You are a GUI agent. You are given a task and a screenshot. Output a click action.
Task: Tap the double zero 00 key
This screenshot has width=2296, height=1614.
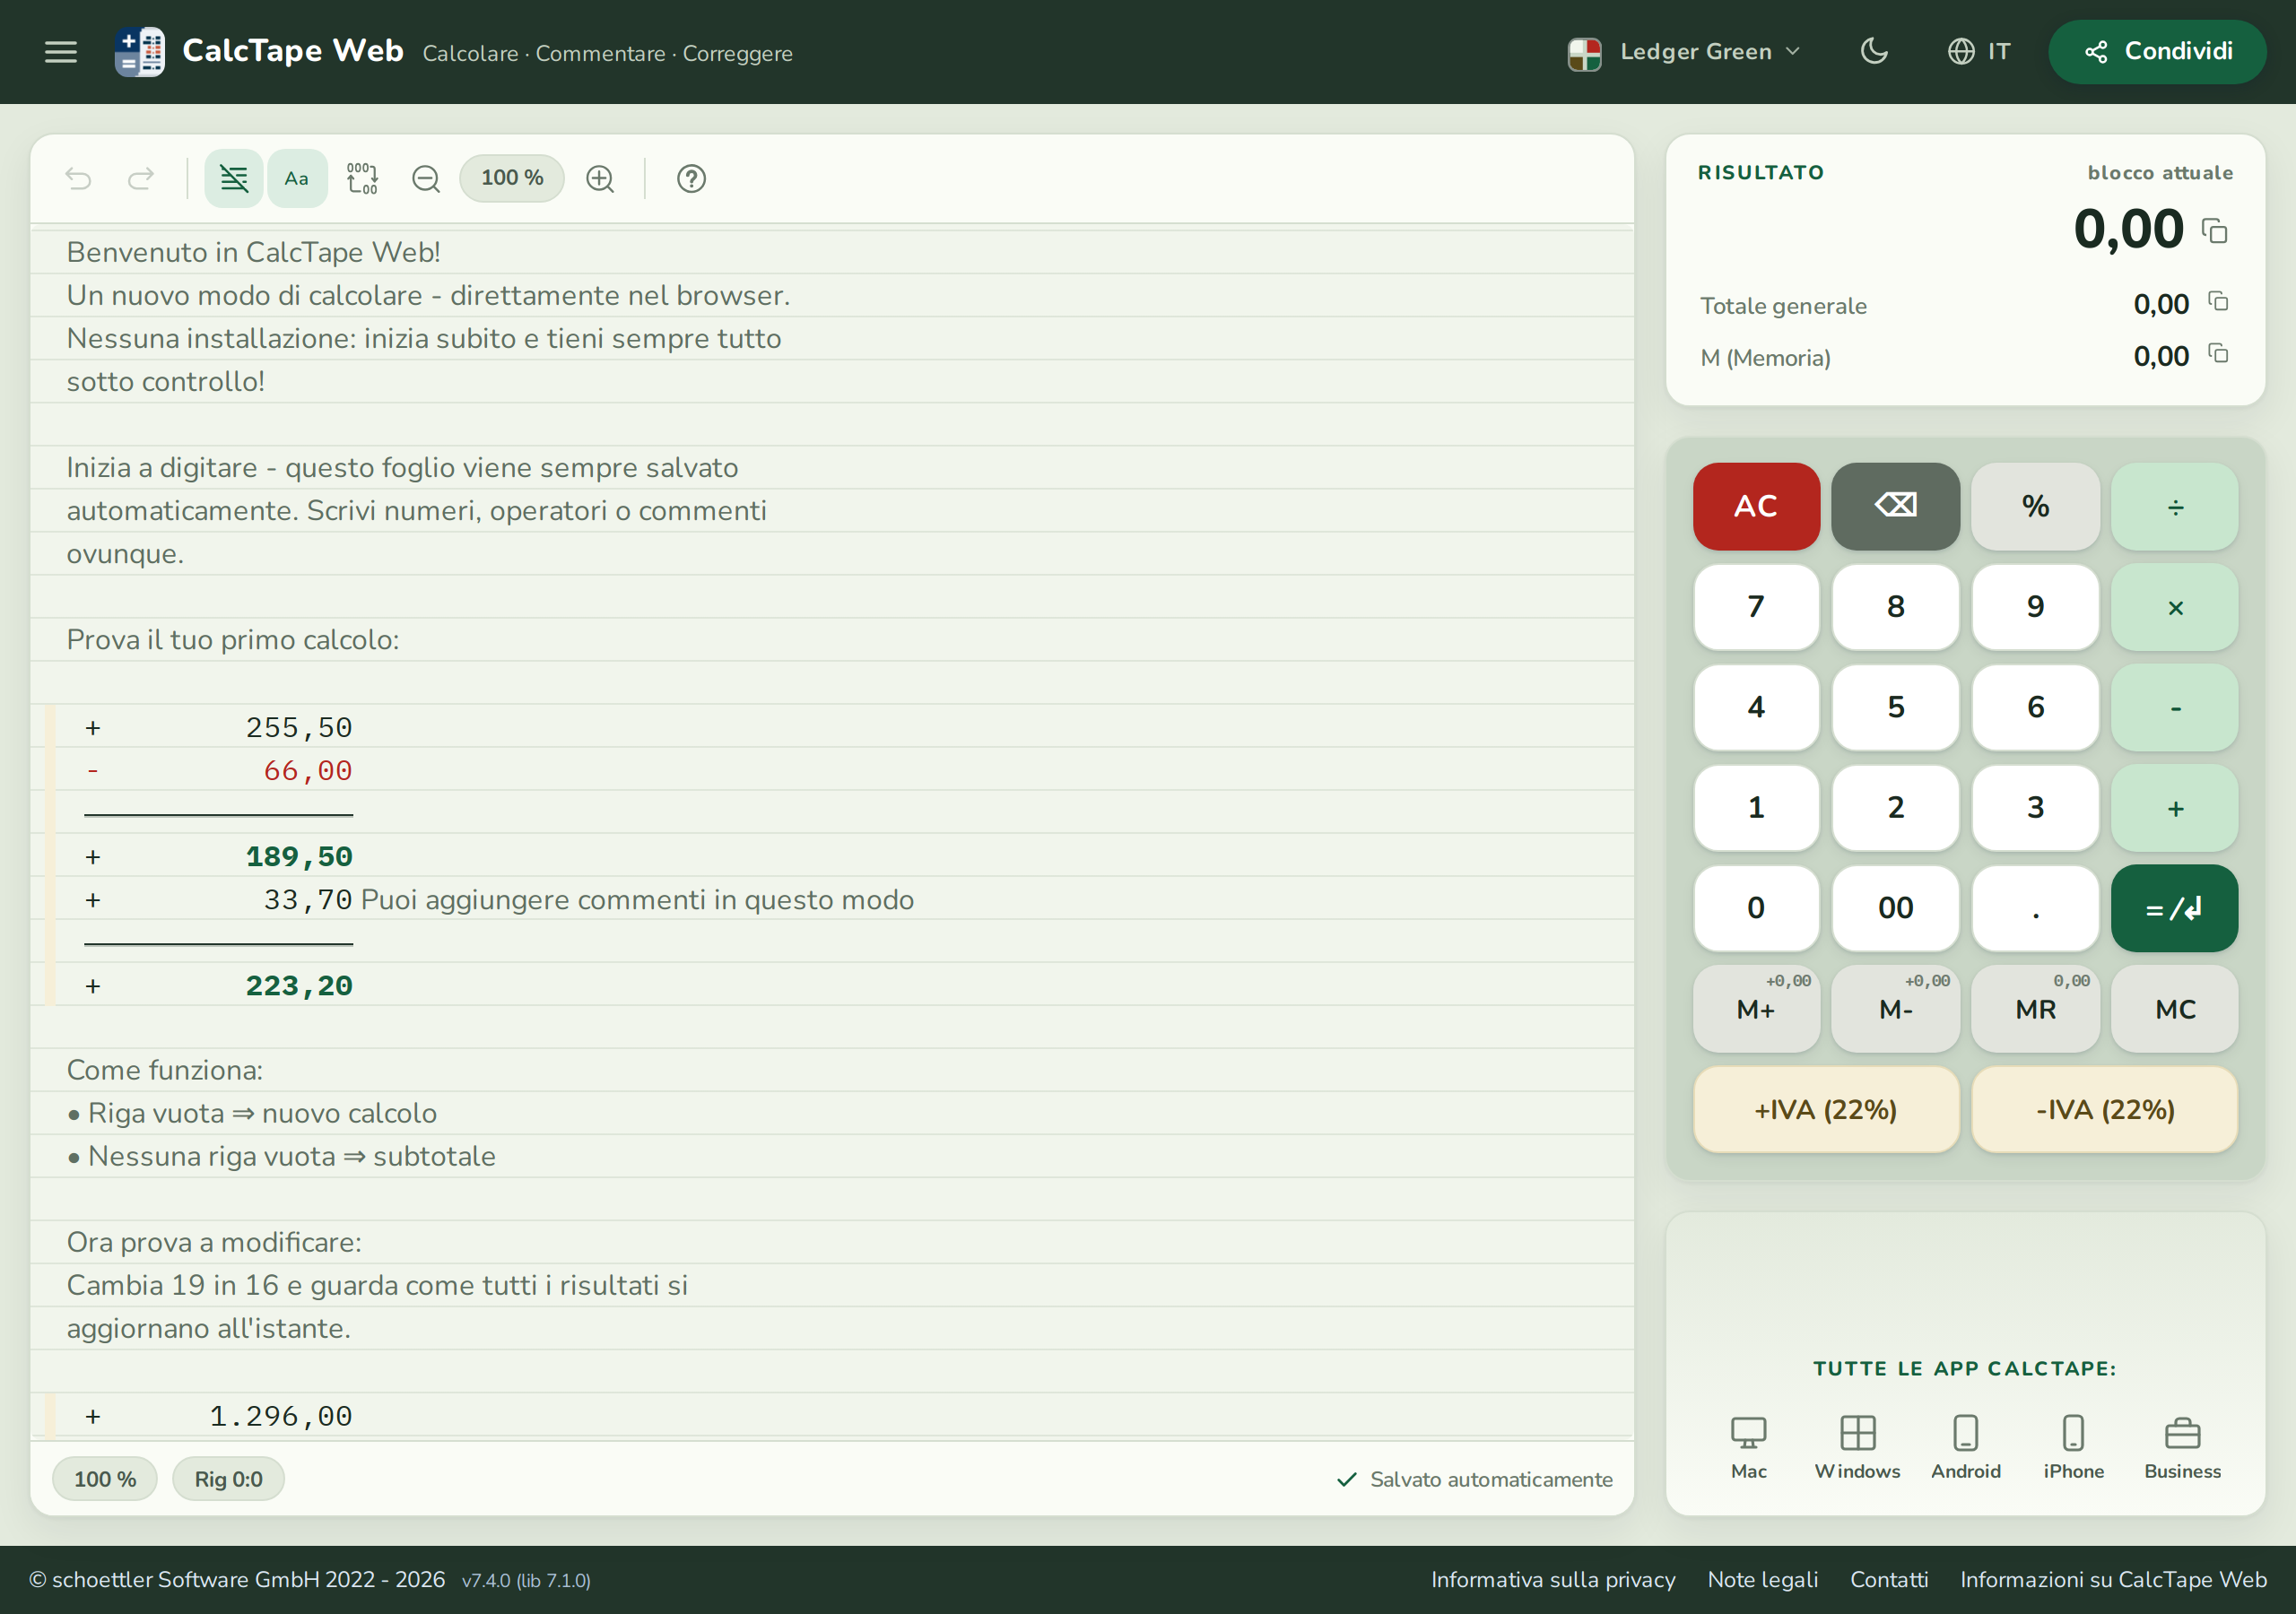pyautogui.click(x=1895, y=908)
